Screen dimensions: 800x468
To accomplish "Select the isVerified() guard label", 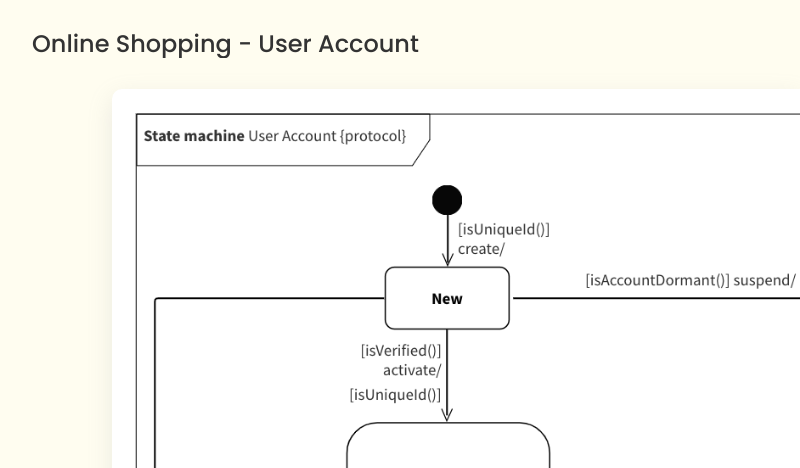I will pos(400,350).
